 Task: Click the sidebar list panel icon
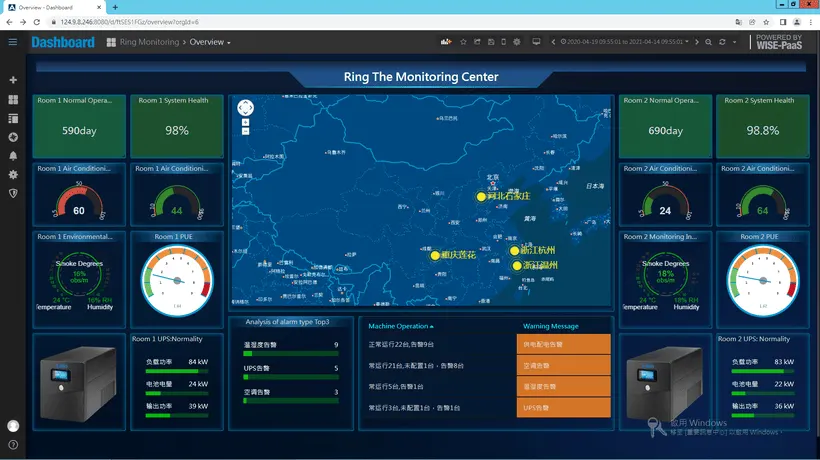click(x=13, y=119)
